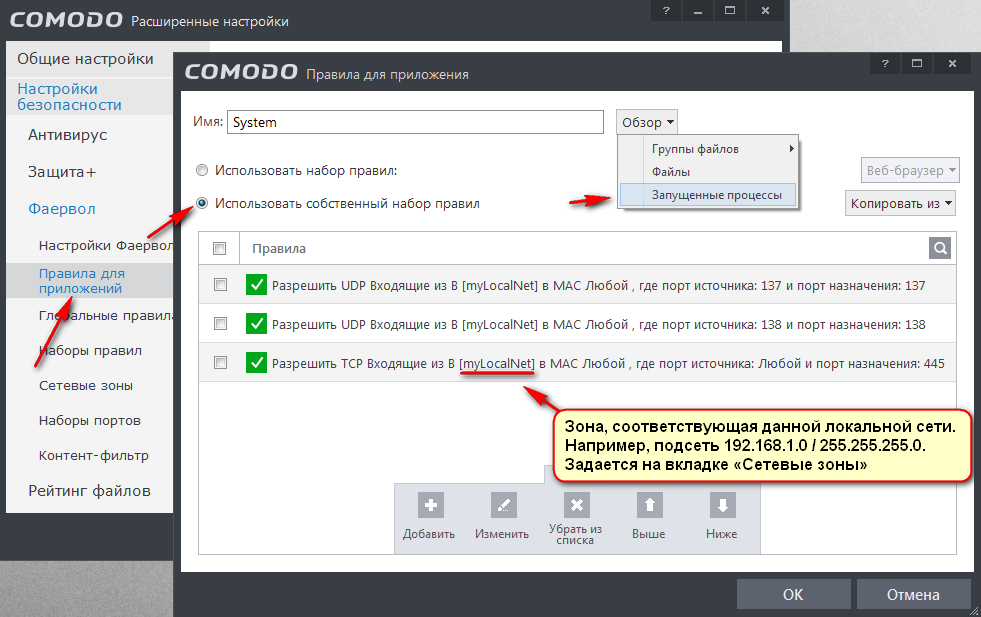Click the Убрать из списка remove icon
The height and width of the screenshot is (617, 981).
pos(577,505)
